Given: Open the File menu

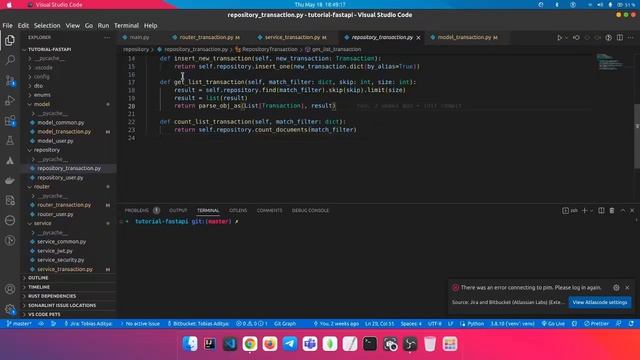Looking at the screenshot, I should point(7,25).
